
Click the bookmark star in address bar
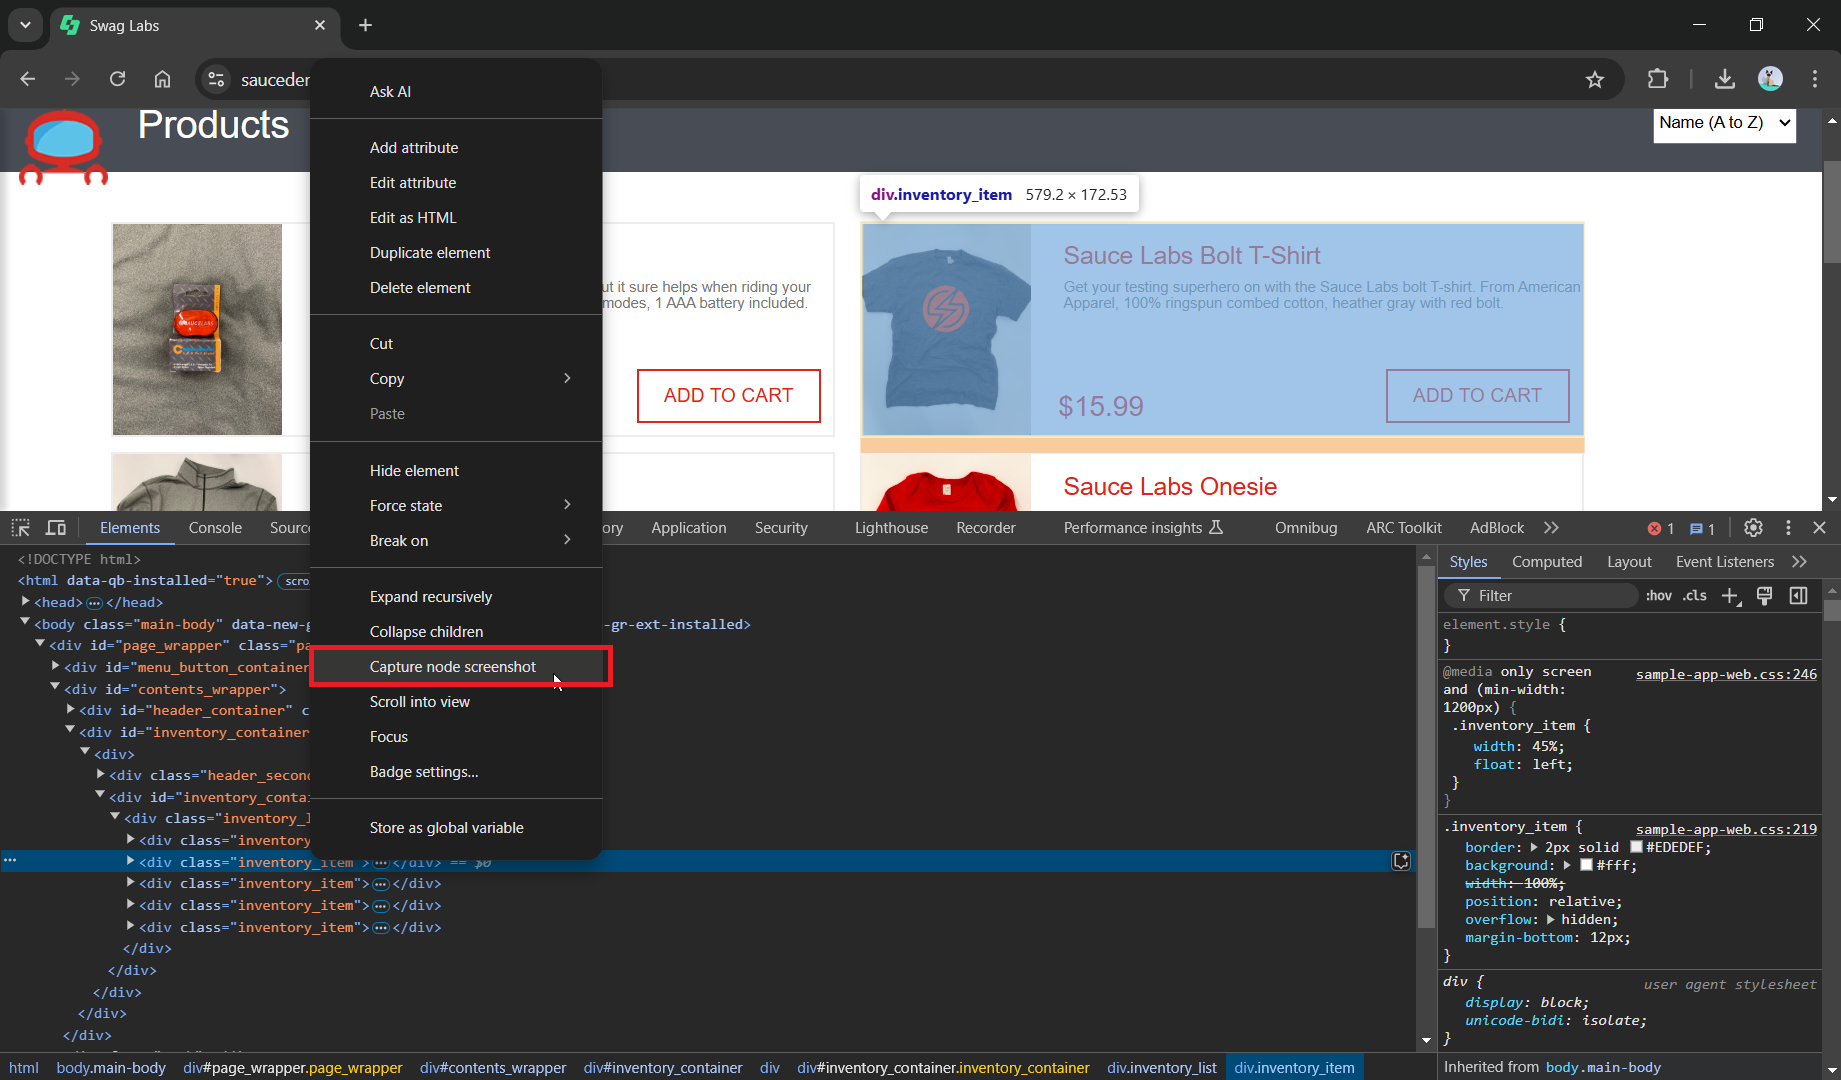(x=1595, y=79)
